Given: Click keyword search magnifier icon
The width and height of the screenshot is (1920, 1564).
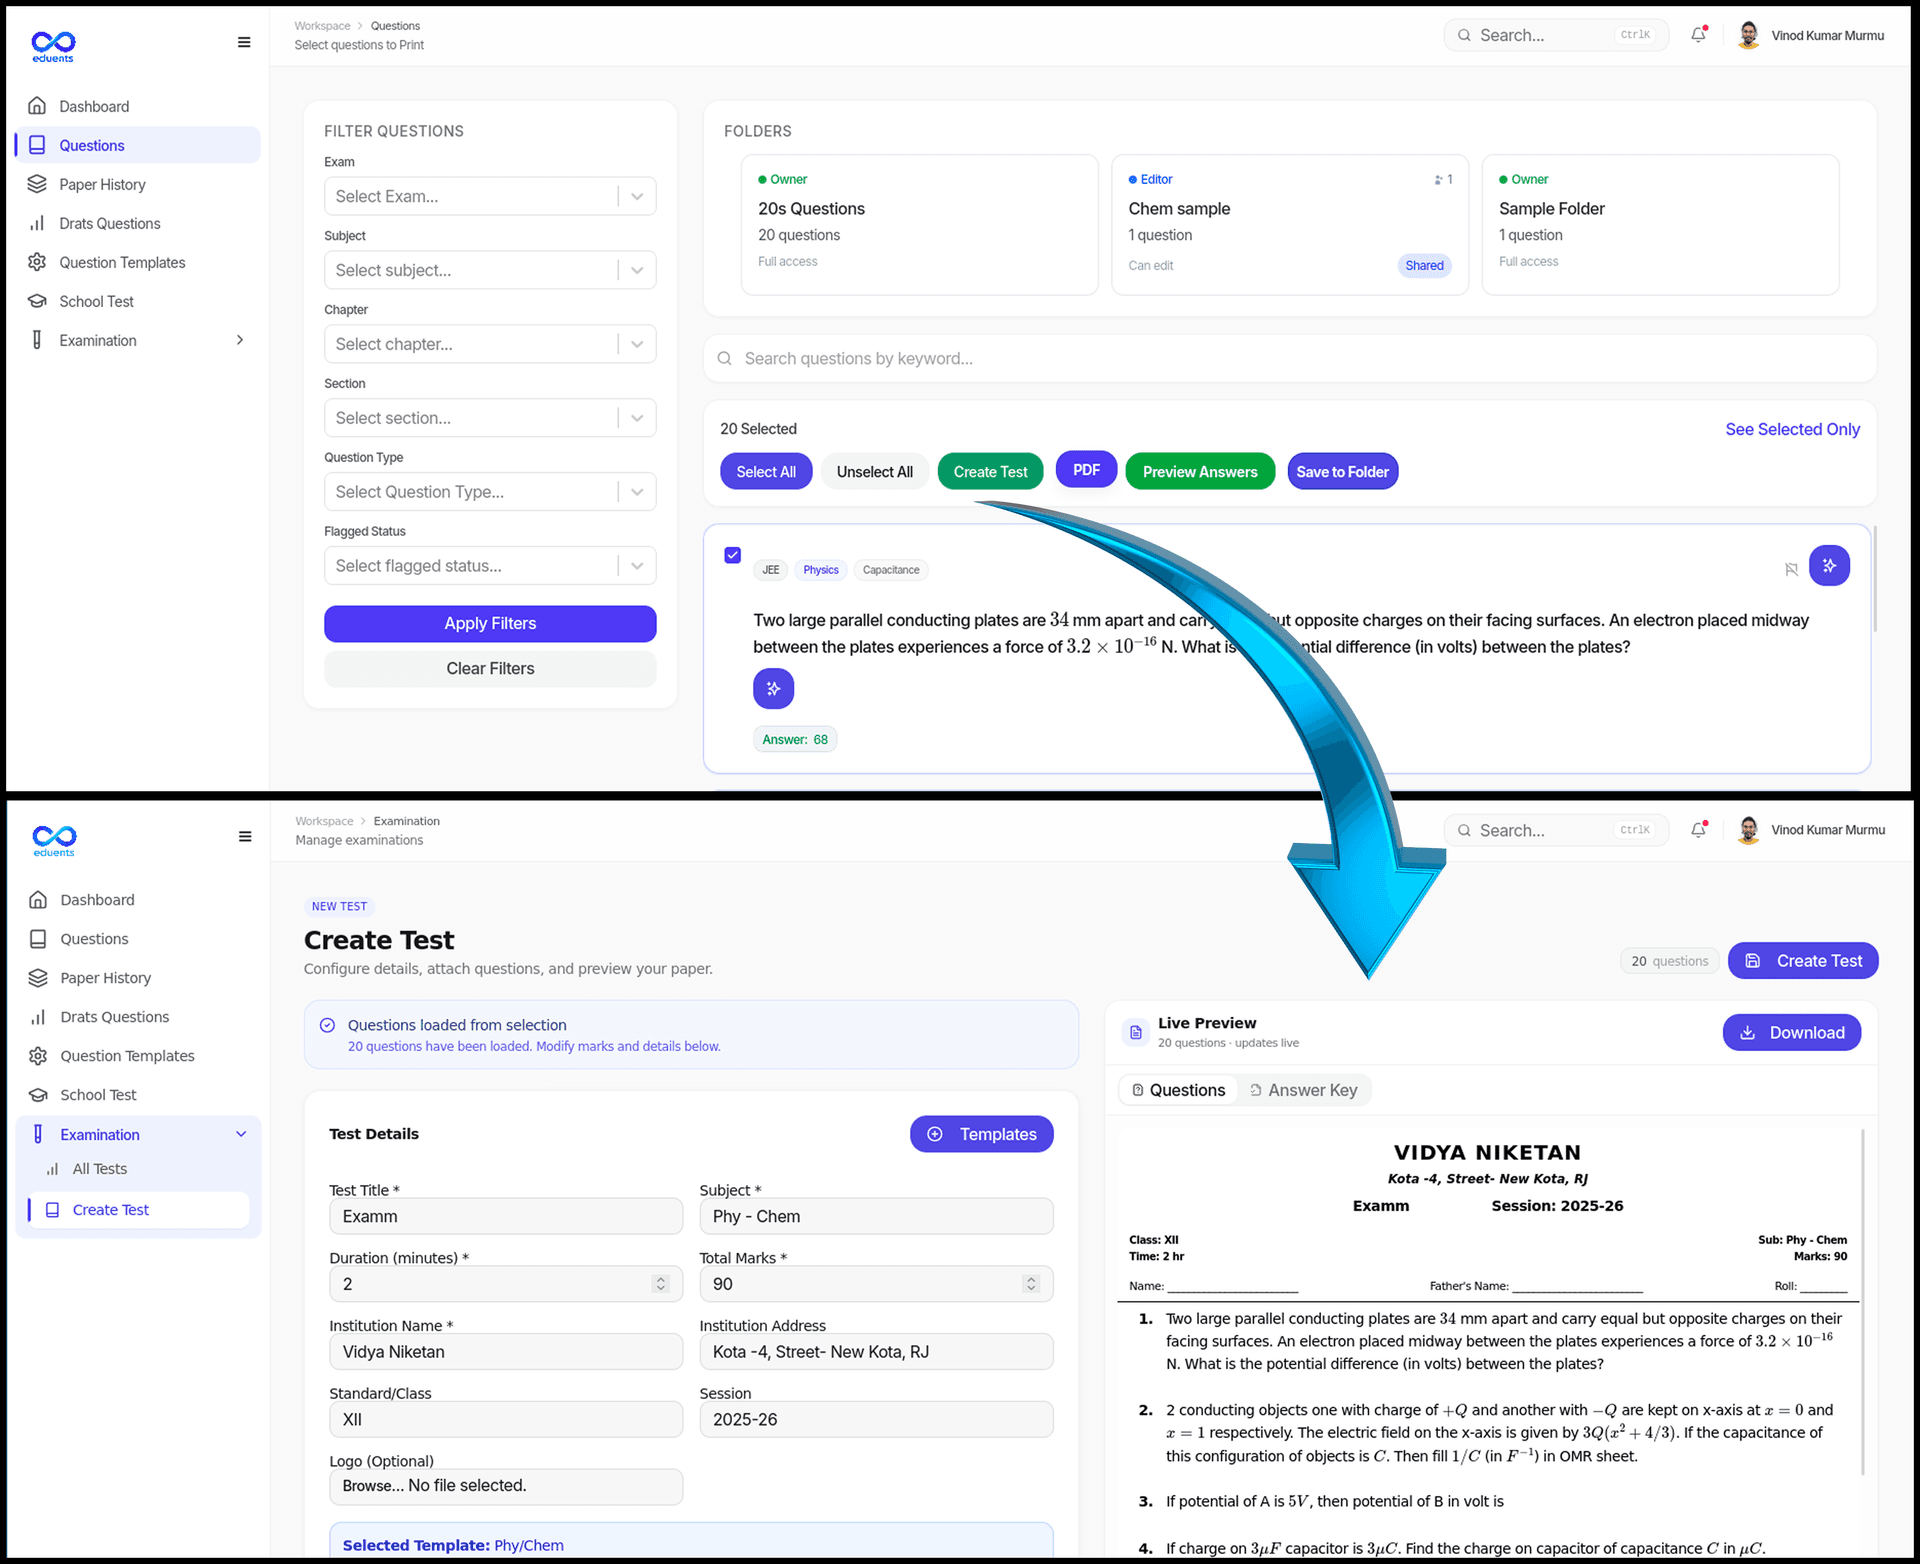Looking at the screenshot, I should (x=725, y=358).
